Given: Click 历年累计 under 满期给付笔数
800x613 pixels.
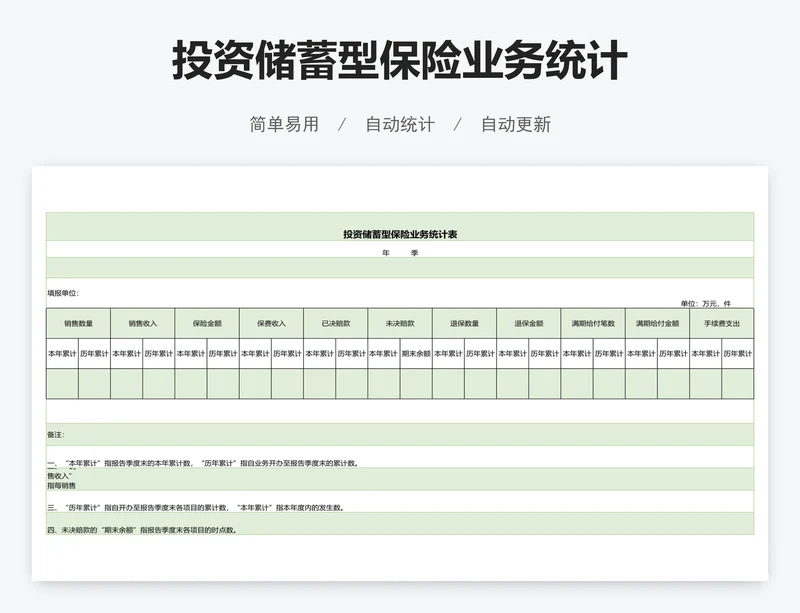Looking at the screenshot, I should (609, 353).
